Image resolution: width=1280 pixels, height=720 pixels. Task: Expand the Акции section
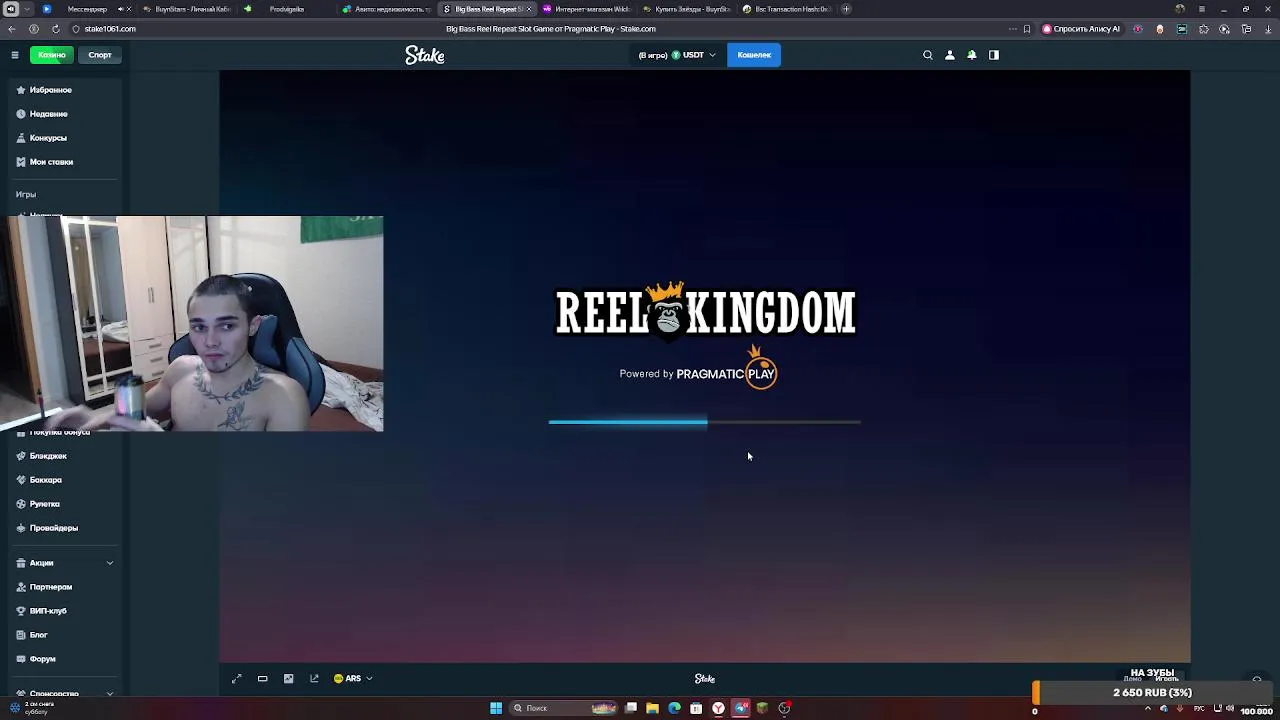[x=64, y=563]
